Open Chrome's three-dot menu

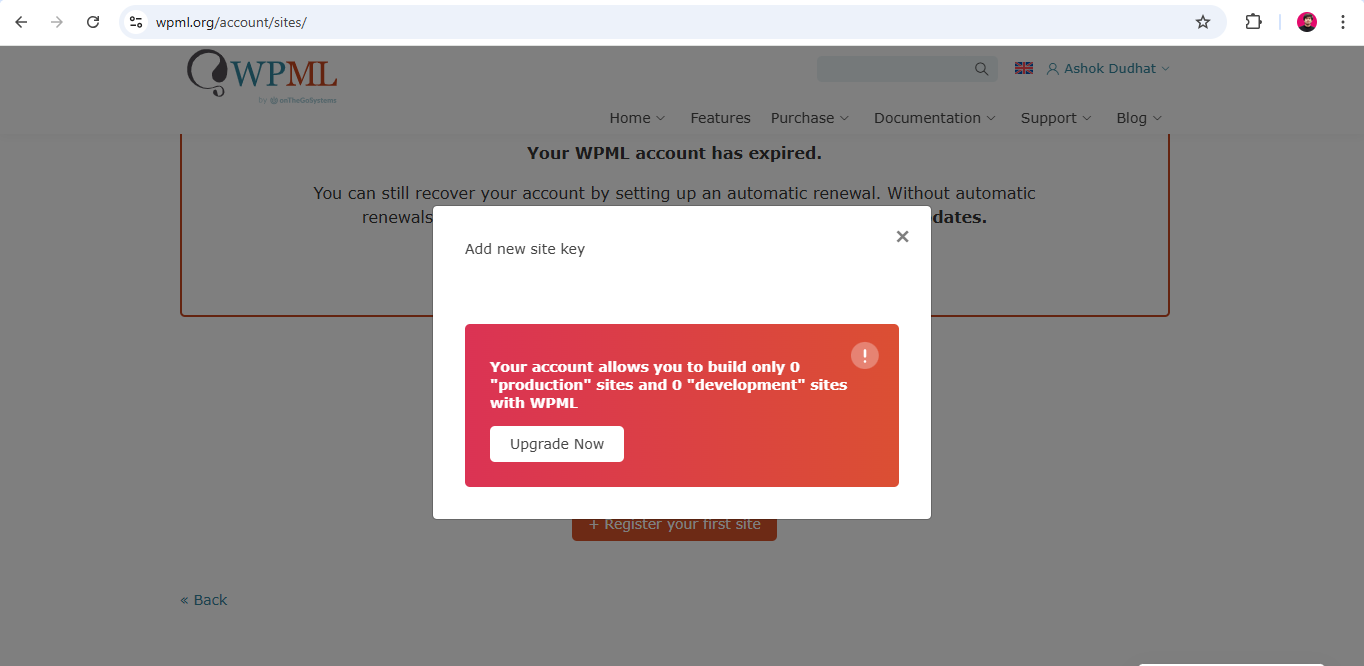[x=1343, y=22]
